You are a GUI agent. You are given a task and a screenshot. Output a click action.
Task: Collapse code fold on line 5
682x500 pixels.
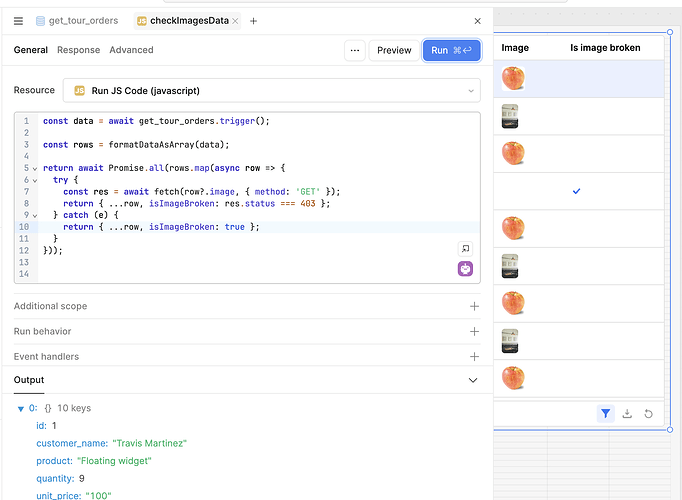35,168
